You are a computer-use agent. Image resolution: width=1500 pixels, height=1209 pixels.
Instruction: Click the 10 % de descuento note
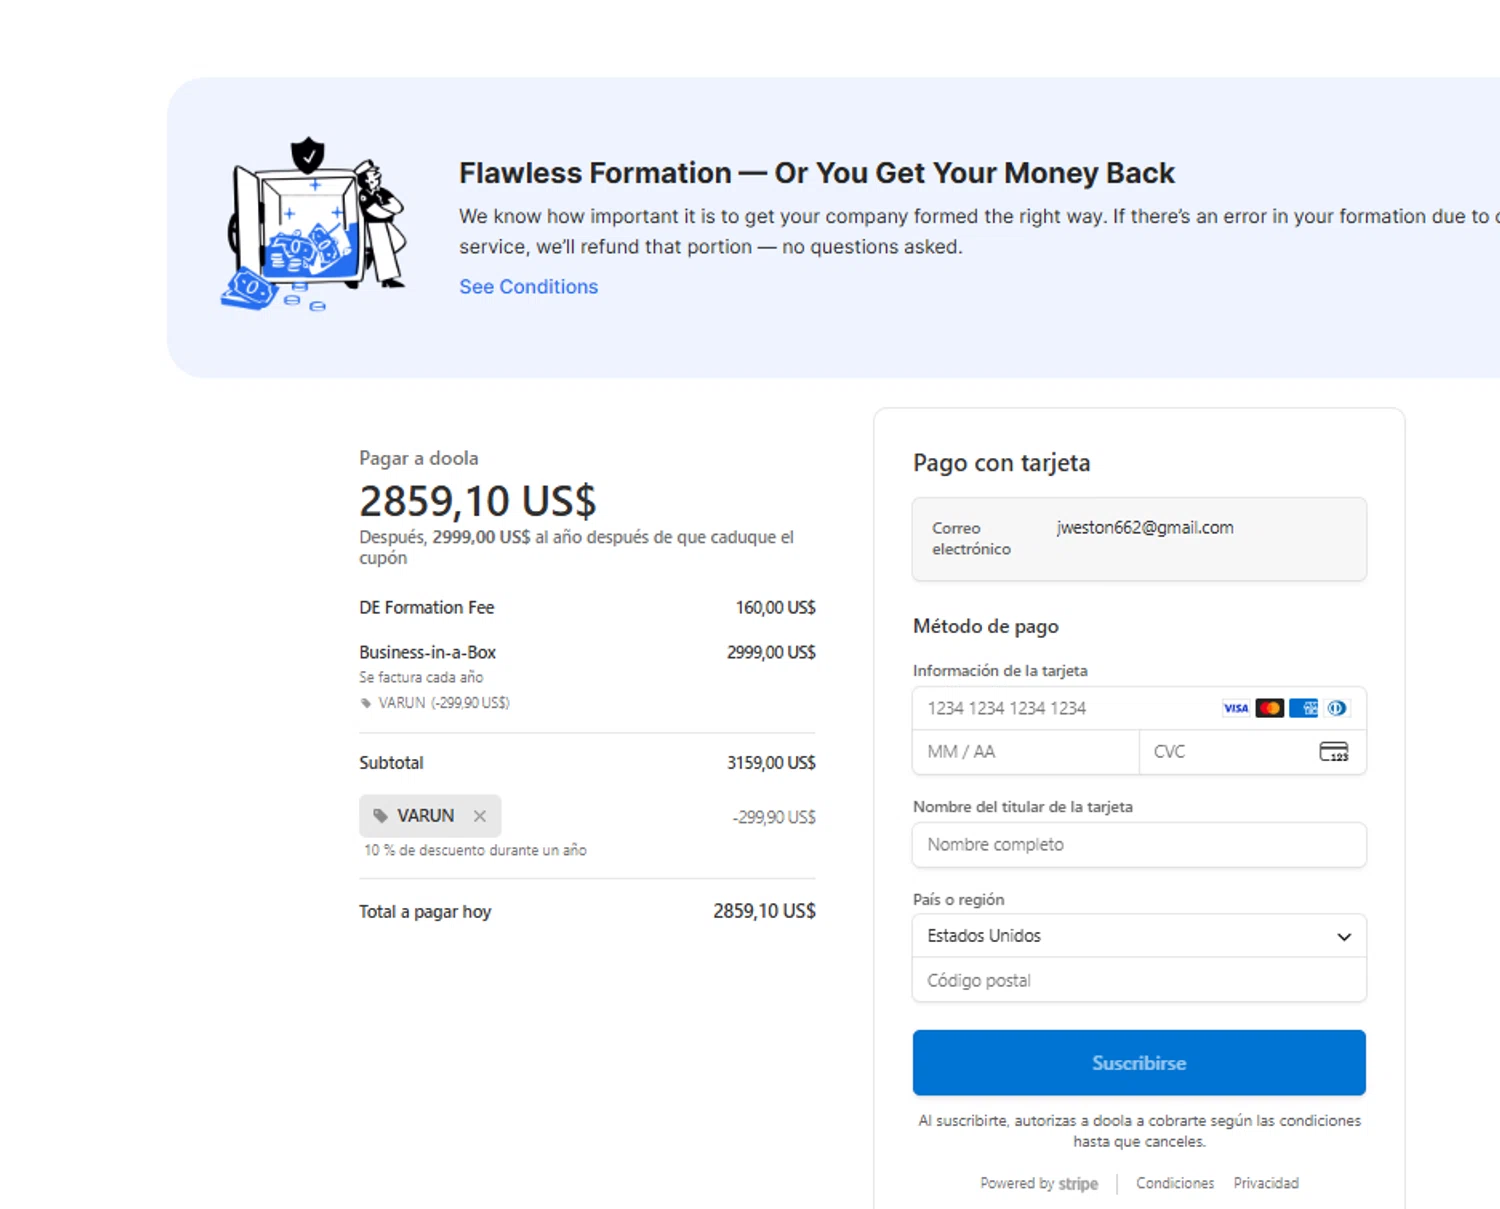[475, 850]
